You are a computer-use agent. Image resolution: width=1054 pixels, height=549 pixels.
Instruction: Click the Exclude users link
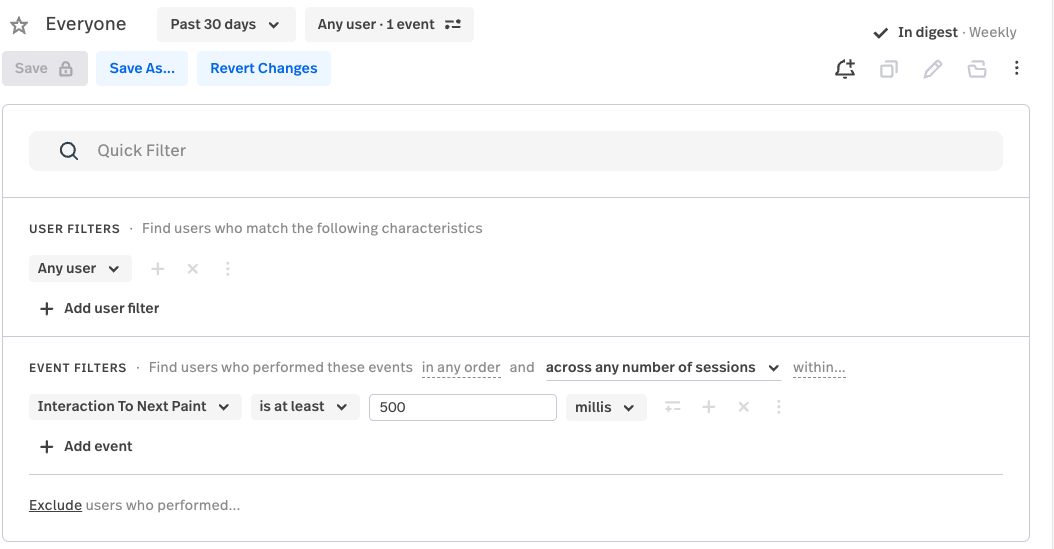55,505
